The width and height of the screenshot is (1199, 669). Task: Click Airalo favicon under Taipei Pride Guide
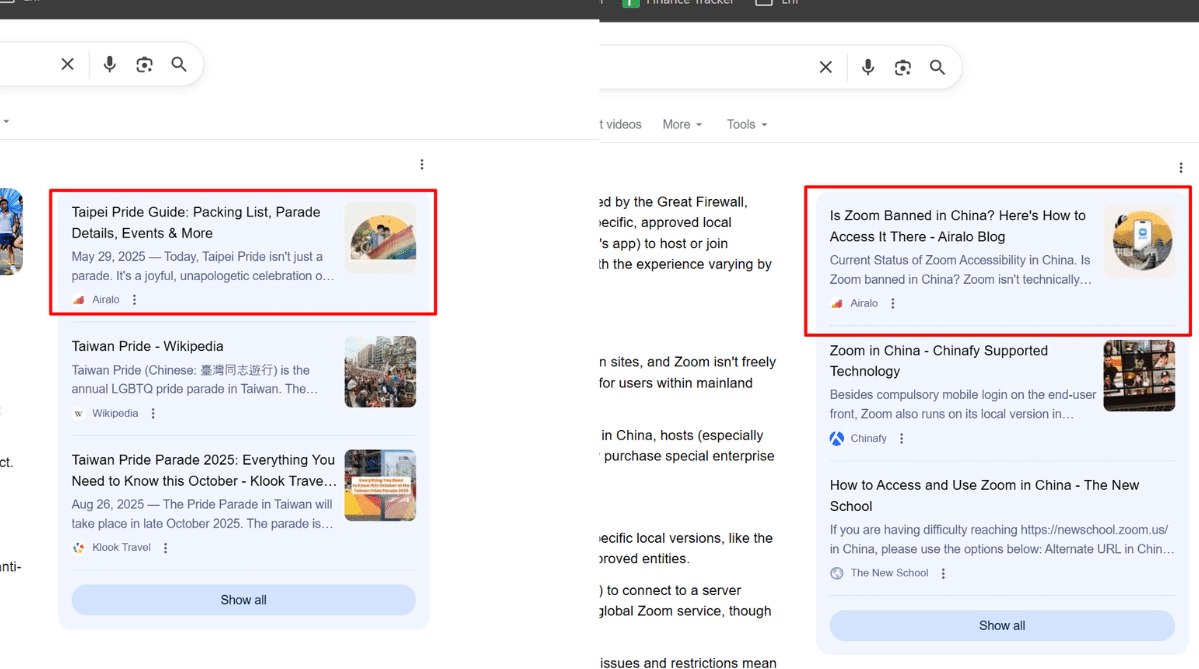pos(79,300)
